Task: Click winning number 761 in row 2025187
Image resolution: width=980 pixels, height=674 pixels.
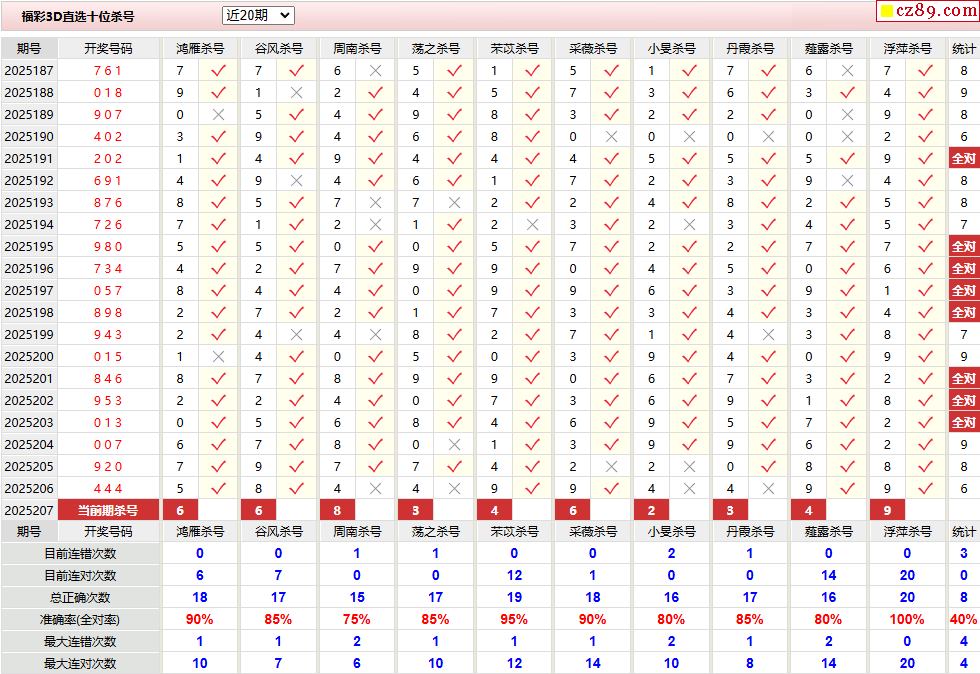Action: point(108,71)
